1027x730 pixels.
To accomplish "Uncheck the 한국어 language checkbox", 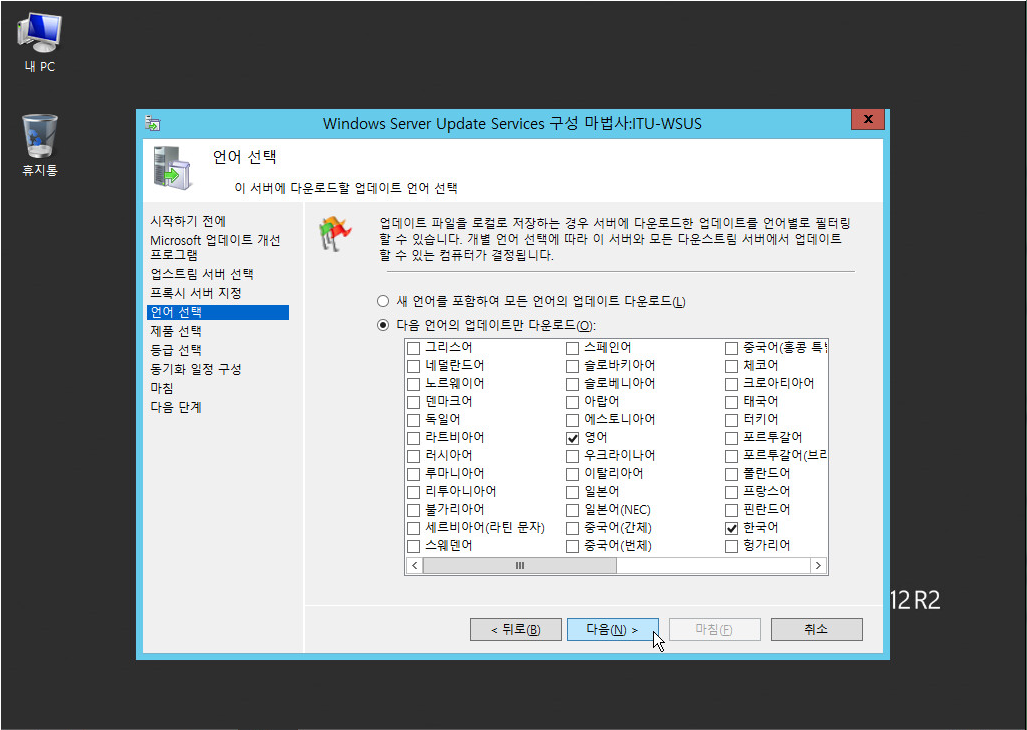I will (733, 527).
